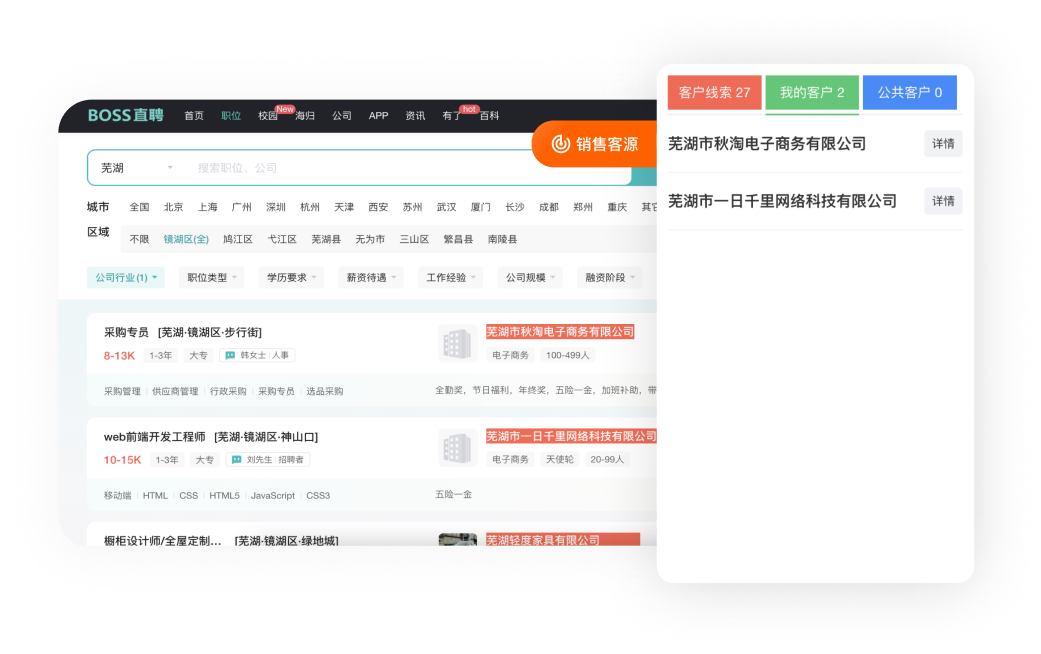
Task: Select city 长沙
Action: point(515,207)
